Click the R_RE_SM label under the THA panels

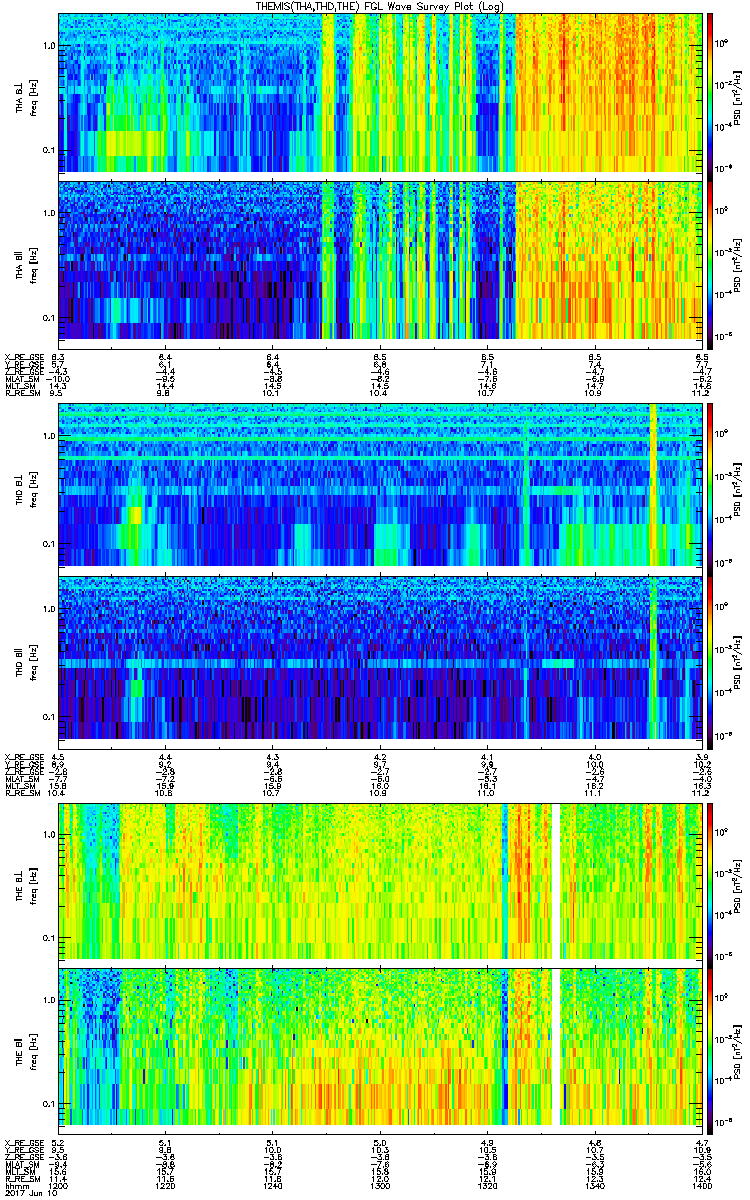pyautogui.click(x=24, y=394)
